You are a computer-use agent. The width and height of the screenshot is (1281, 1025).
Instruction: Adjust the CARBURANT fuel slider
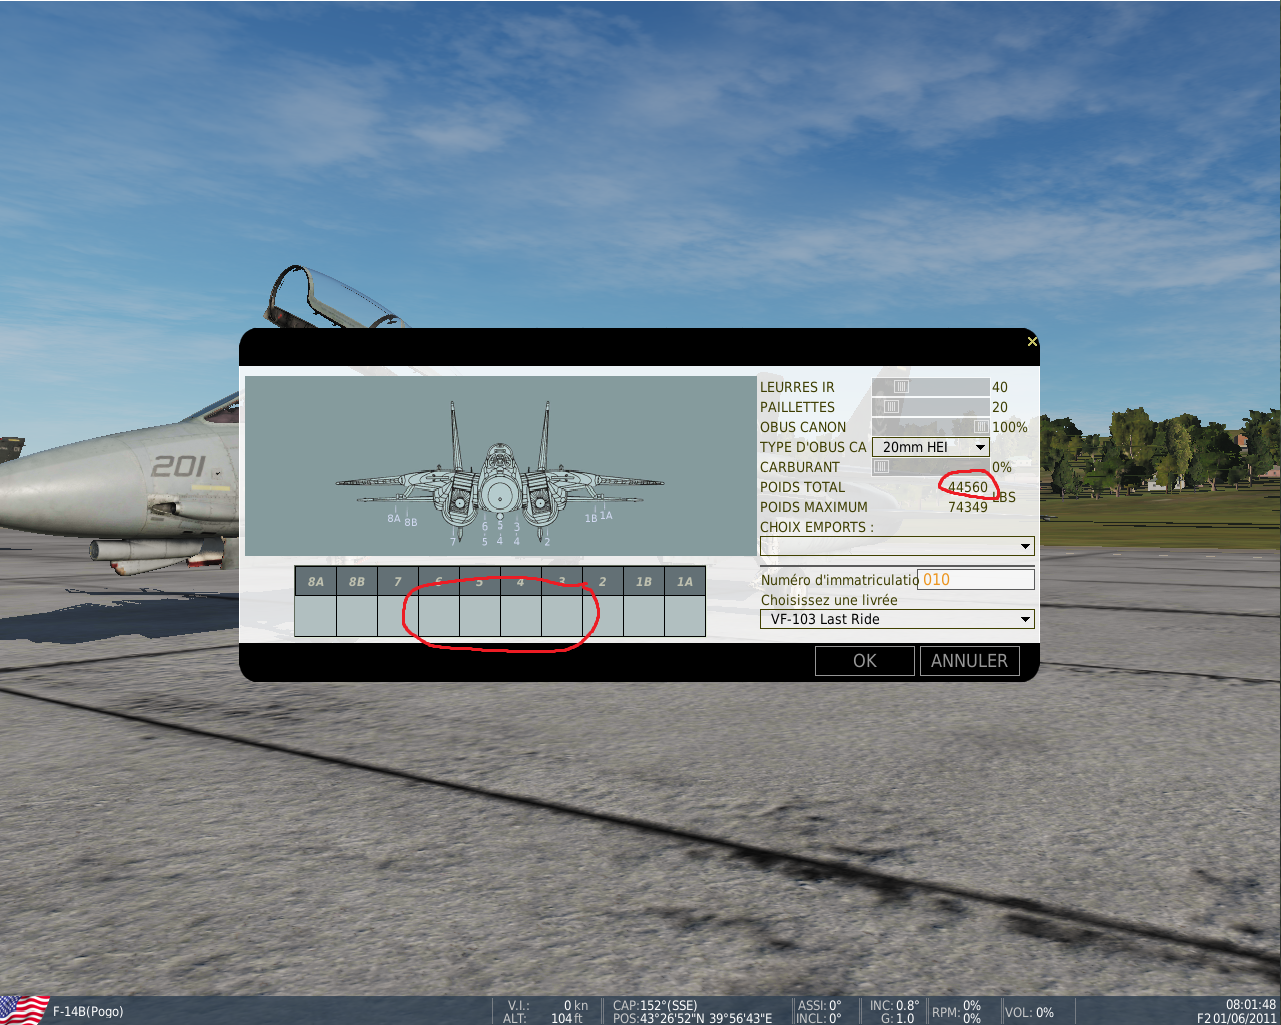point(930,467)
